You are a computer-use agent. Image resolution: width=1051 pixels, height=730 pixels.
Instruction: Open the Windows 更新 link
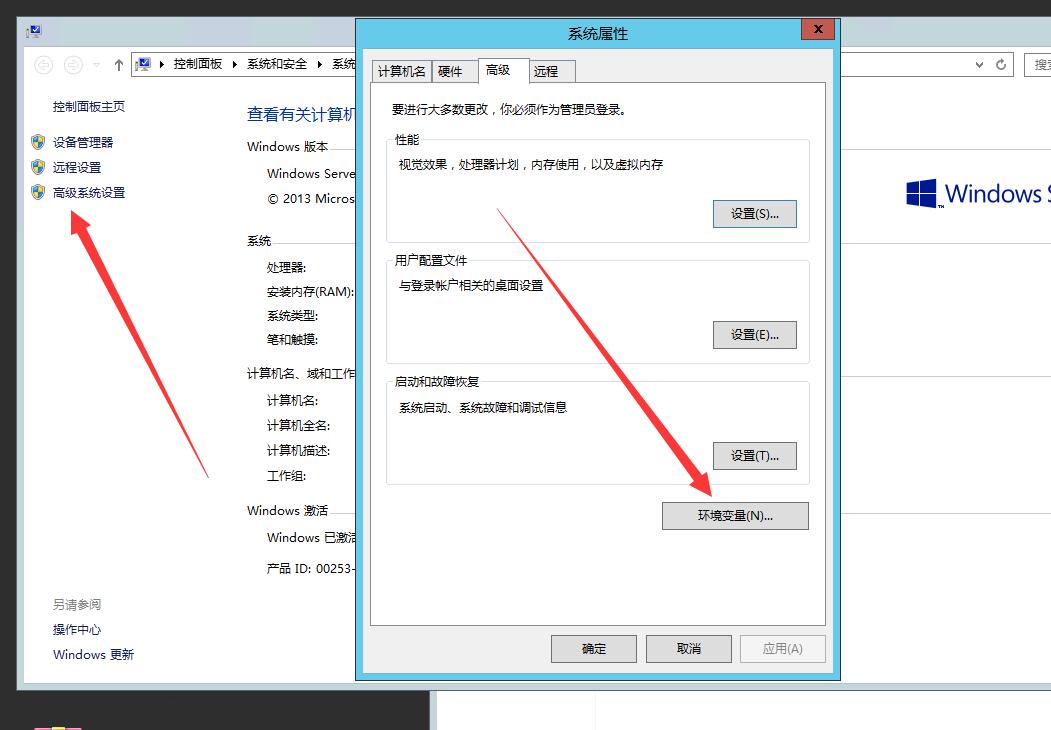point(93,655)
